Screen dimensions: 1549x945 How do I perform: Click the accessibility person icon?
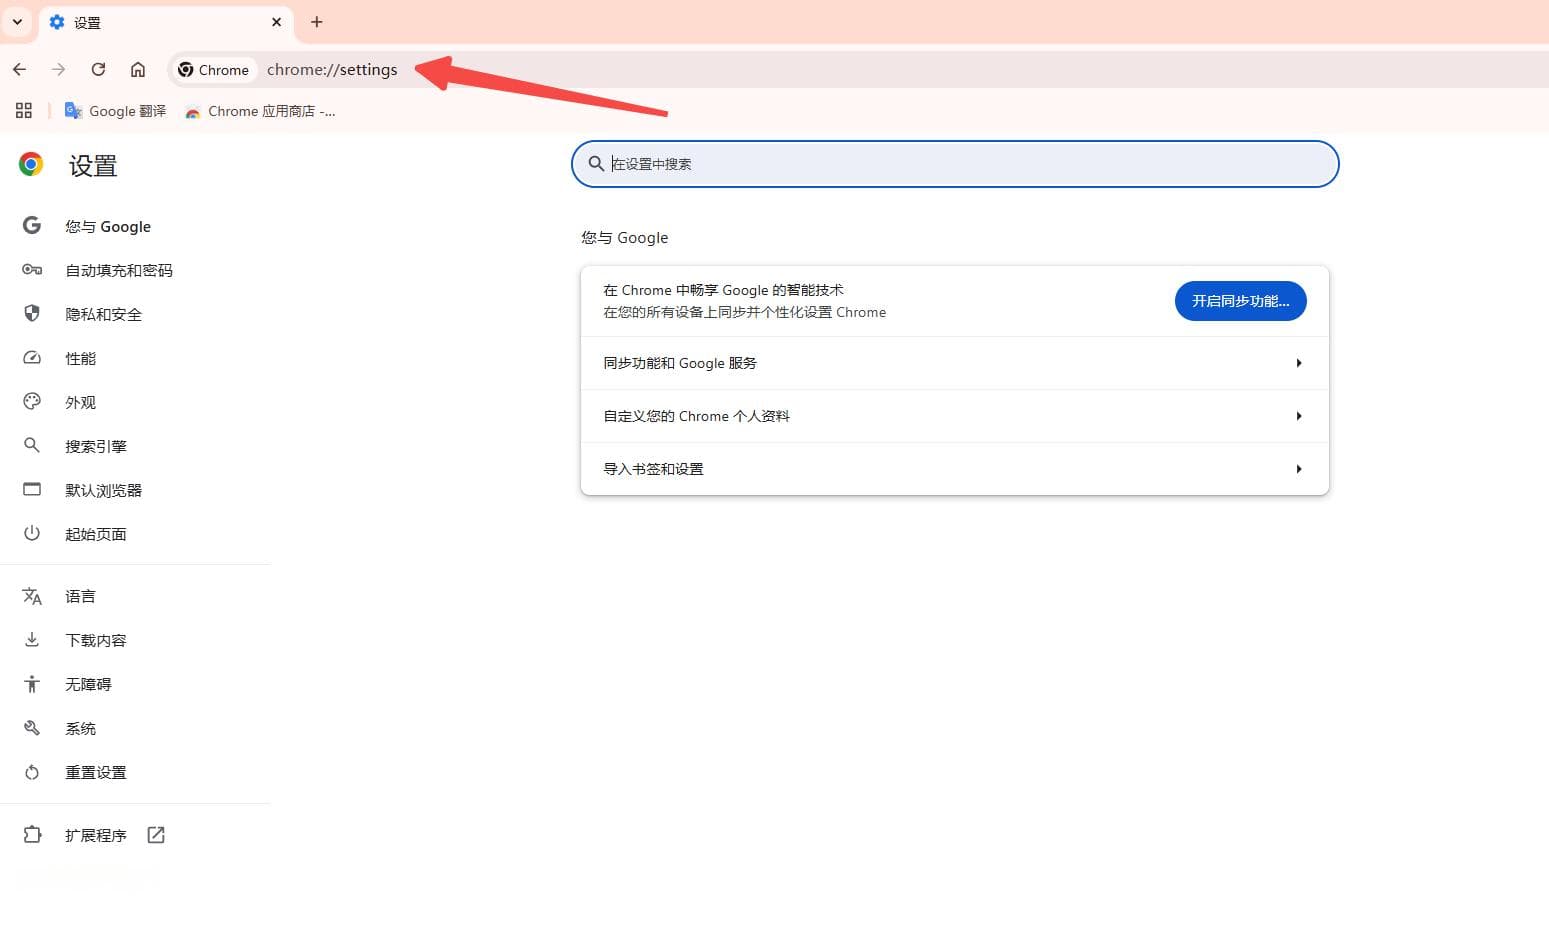pyautogui.click(x=32, y=685)
